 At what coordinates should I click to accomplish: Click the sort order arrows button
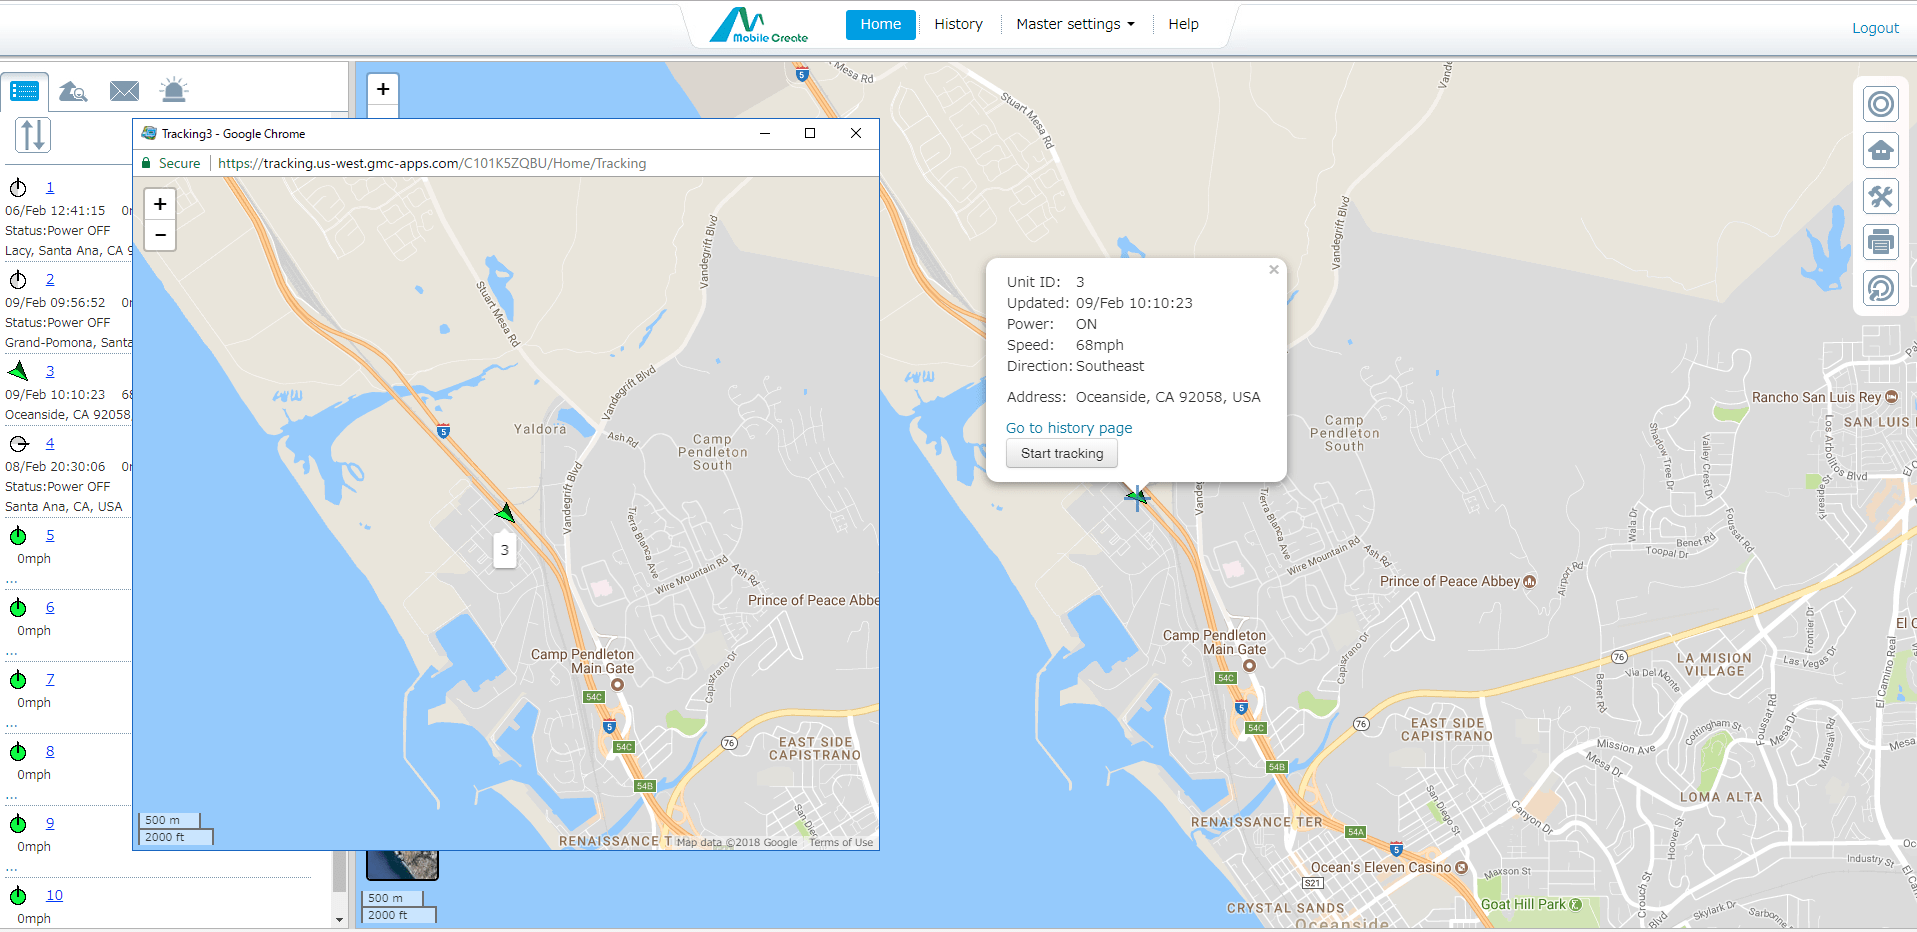click(x=32, y=135)
